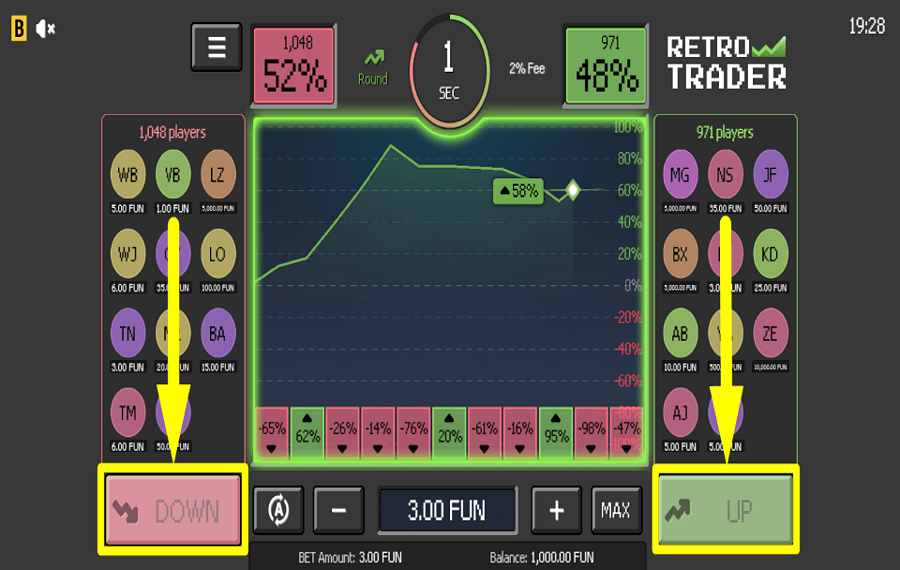Select the 95% history result tile

556,433
